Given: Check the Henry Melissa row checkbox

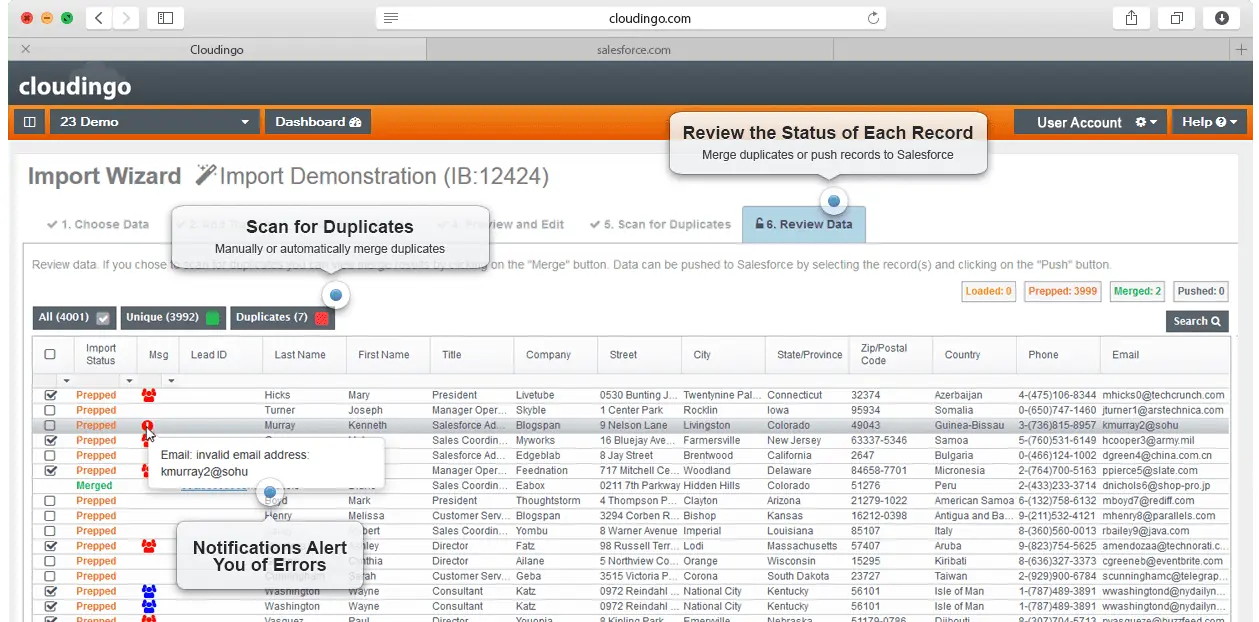Looking at the screenshot, I should click(50, 516).
